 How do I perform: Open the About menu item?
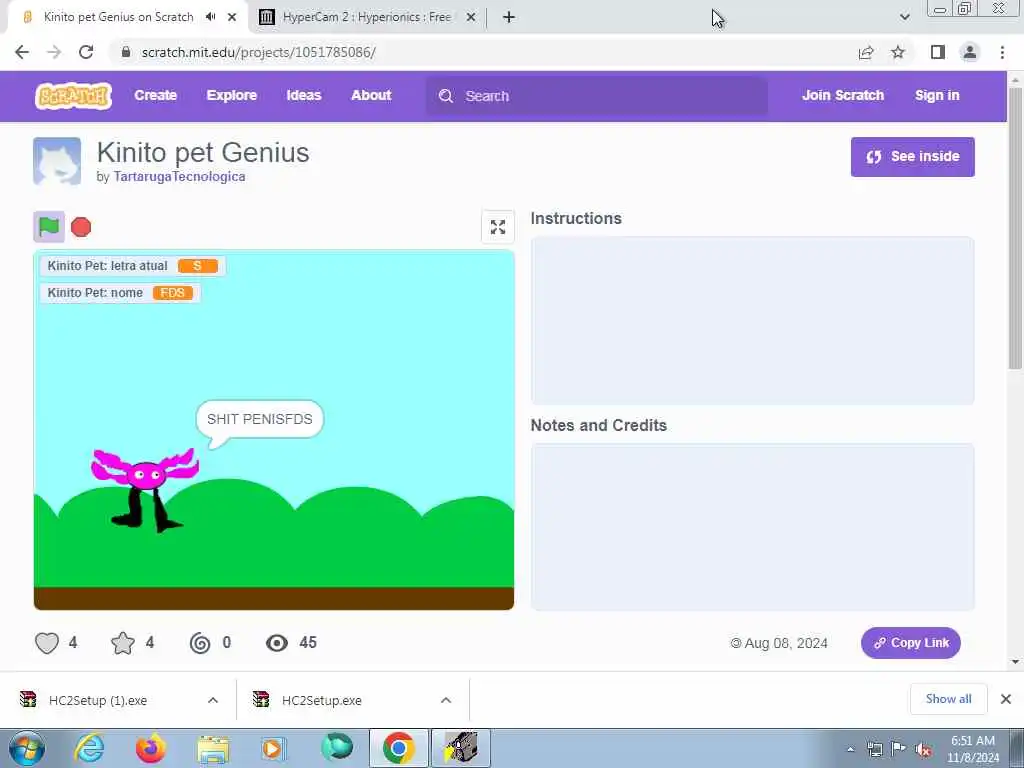(372, 95)
